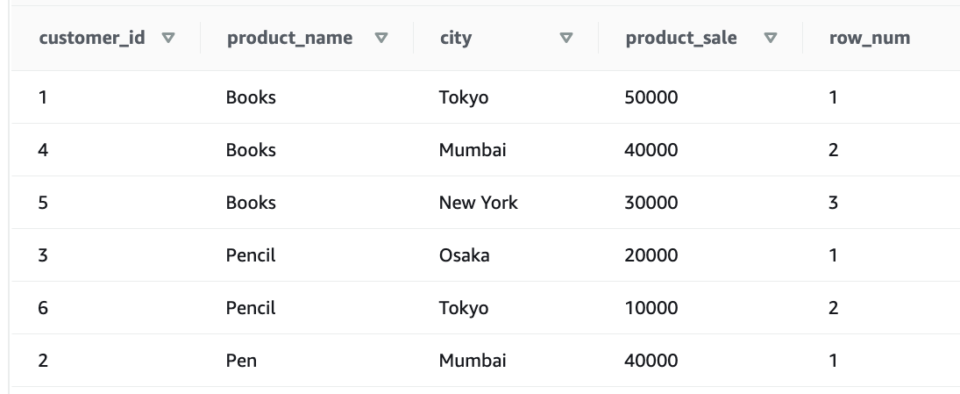Click the 50000 product_sale value
This screenshot has height=394, width=960.
tap(651, 97)
